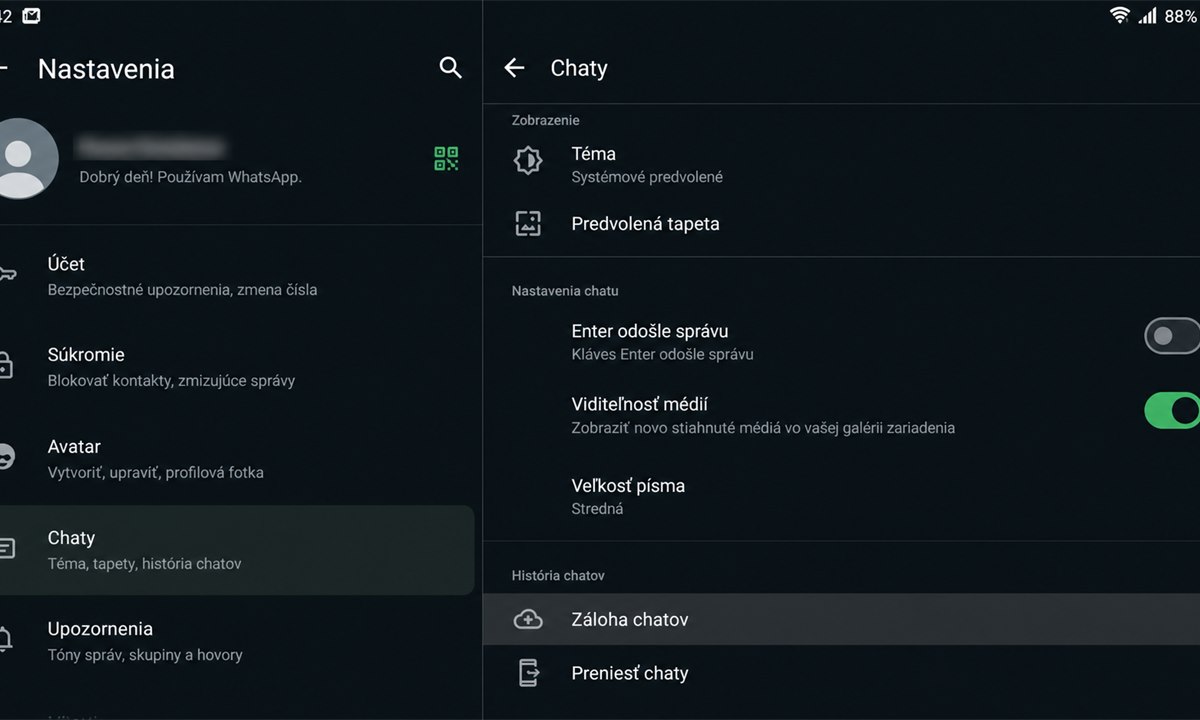Tap the battery 88% status indicator

click(1180, 16)
